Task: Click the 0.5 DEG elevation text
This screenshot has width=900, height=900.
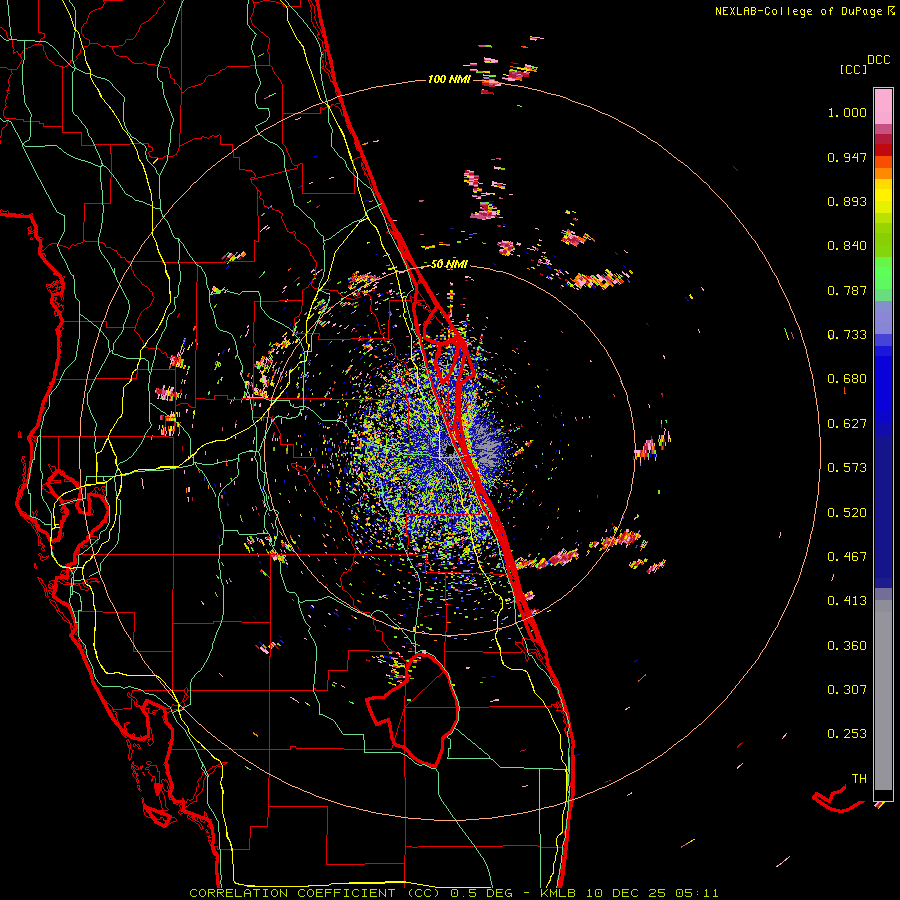Action: click(x=484, y=893)
